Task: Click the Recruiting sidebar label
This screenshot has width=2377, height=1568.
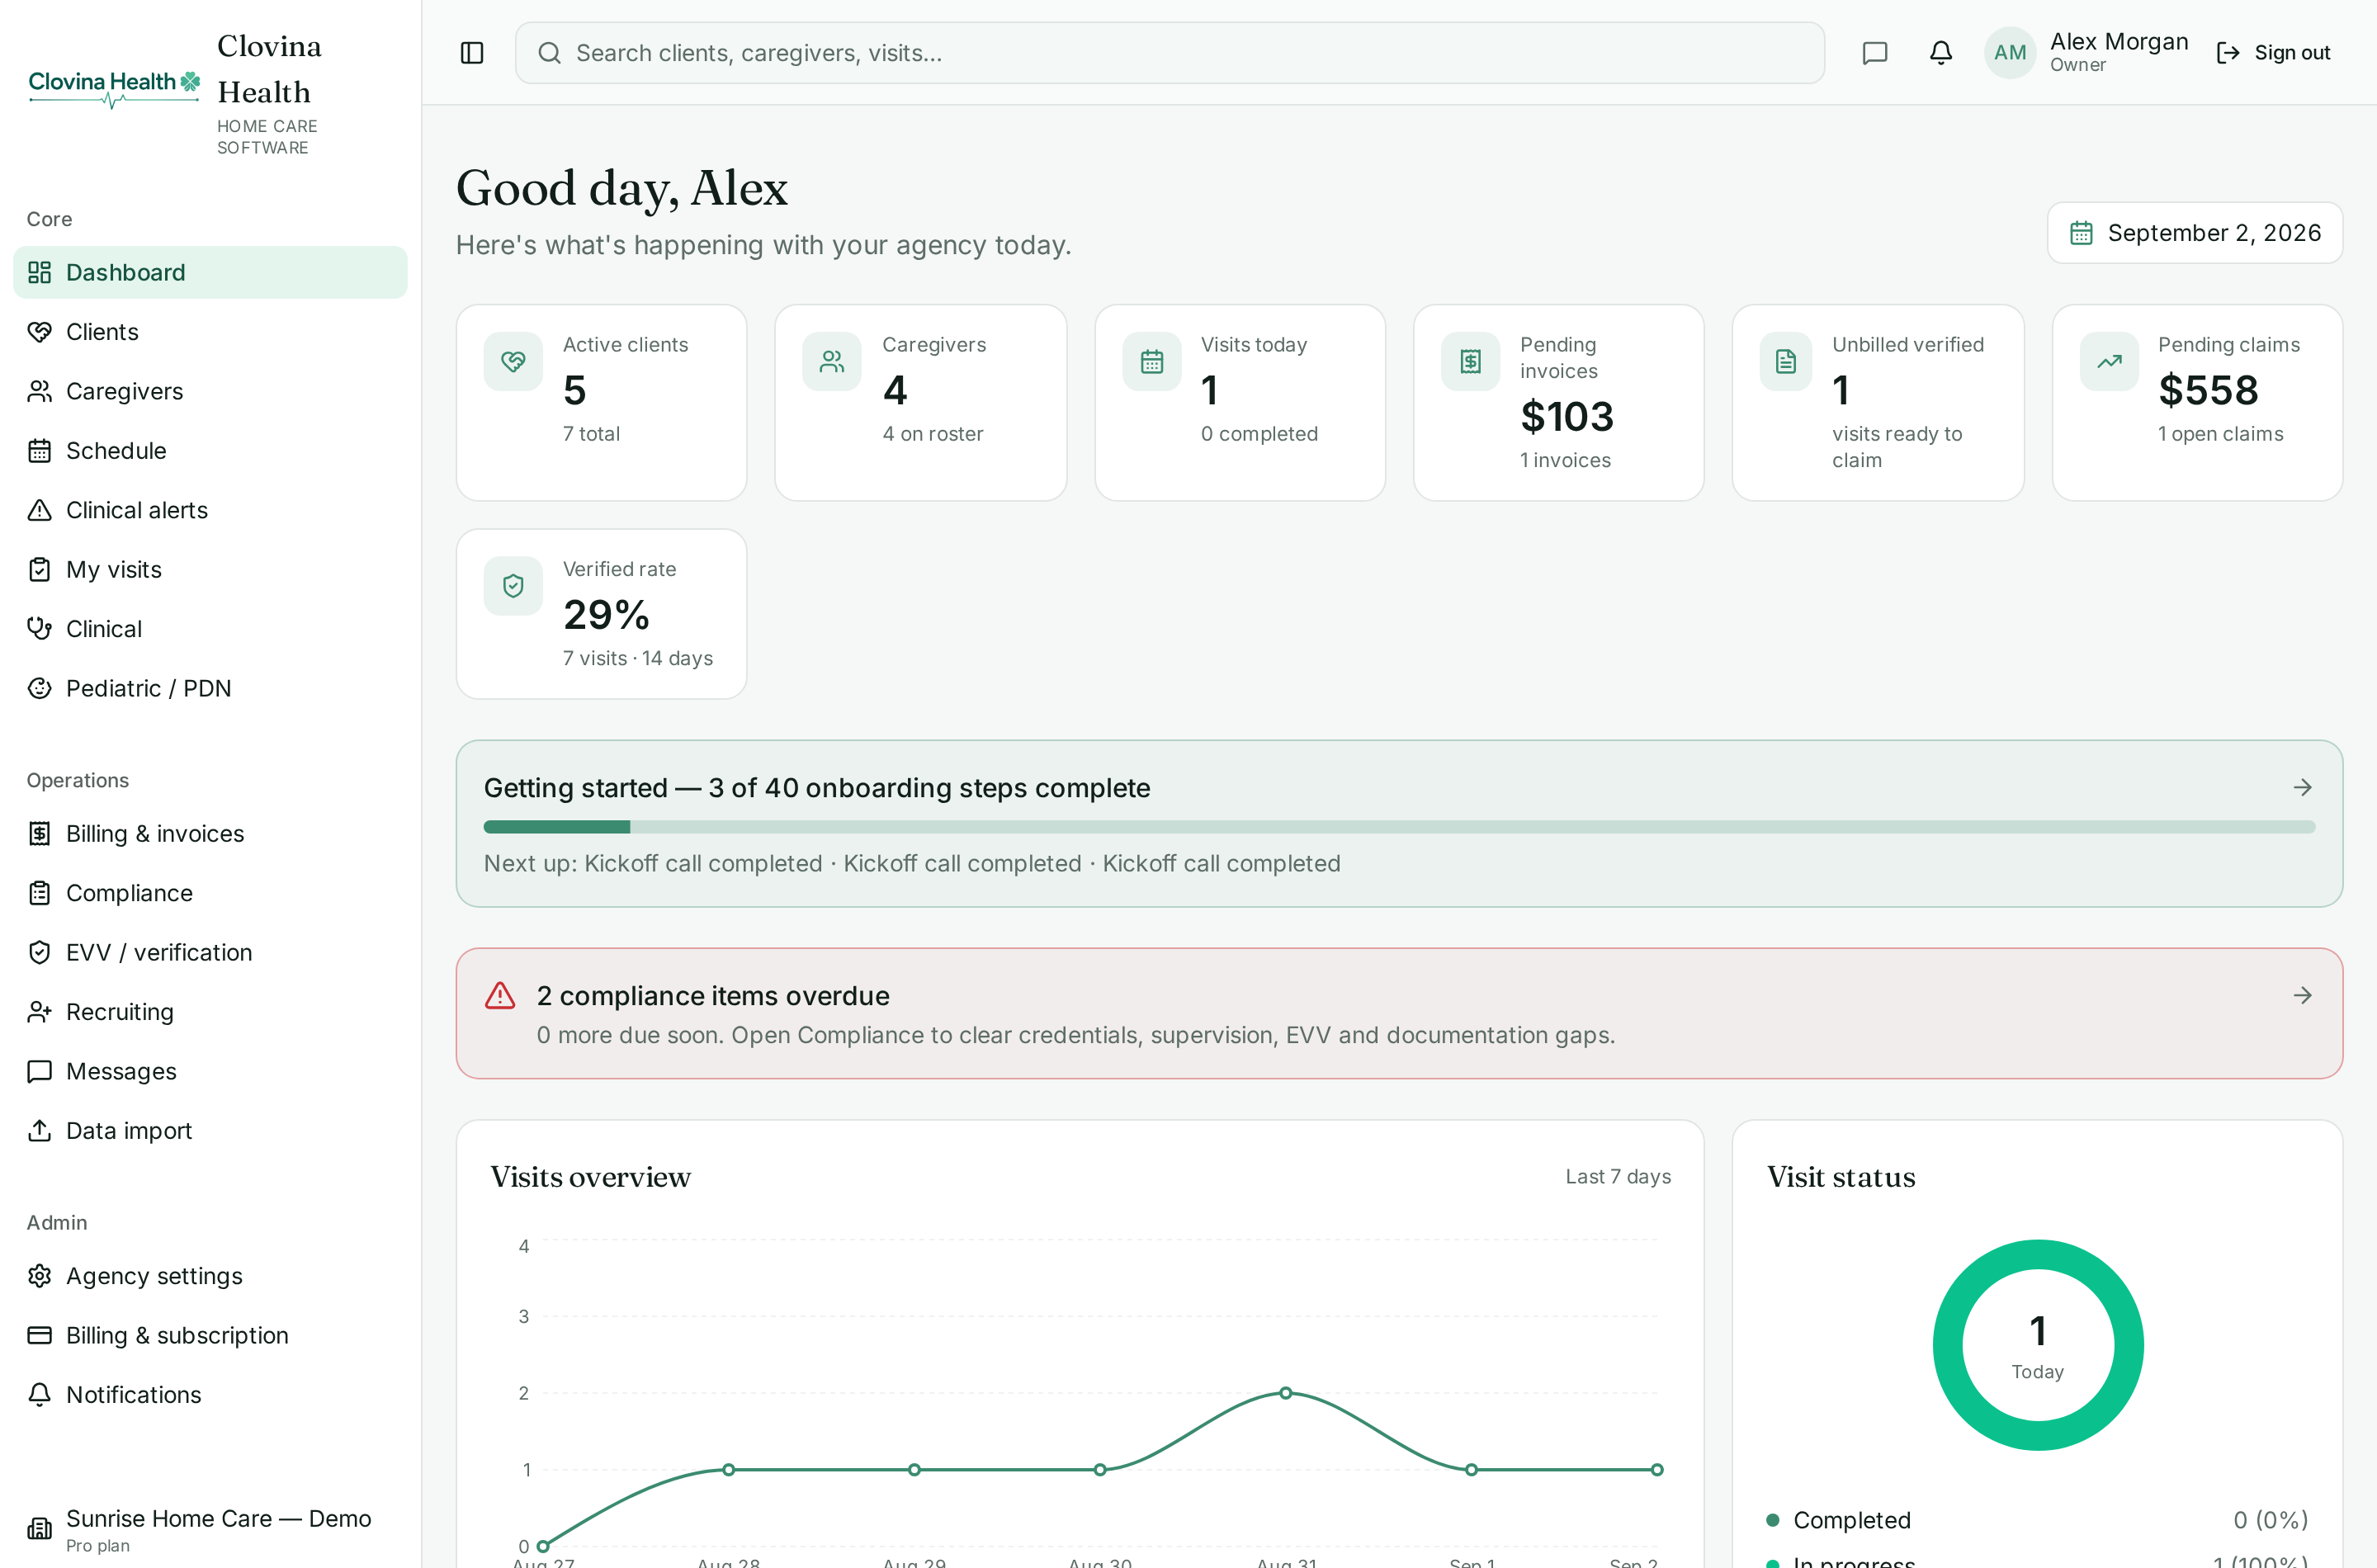Action: (x=120, y=1012)
